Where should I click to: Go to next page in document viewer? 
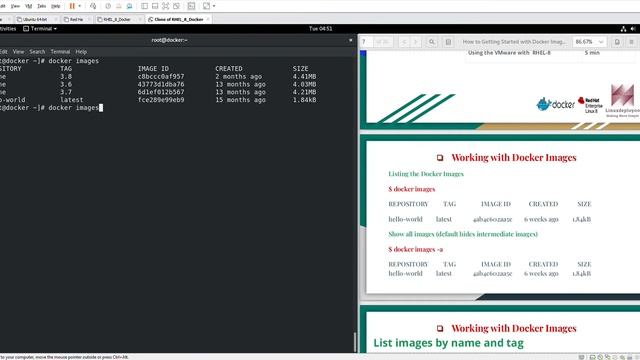coord(416,42)
